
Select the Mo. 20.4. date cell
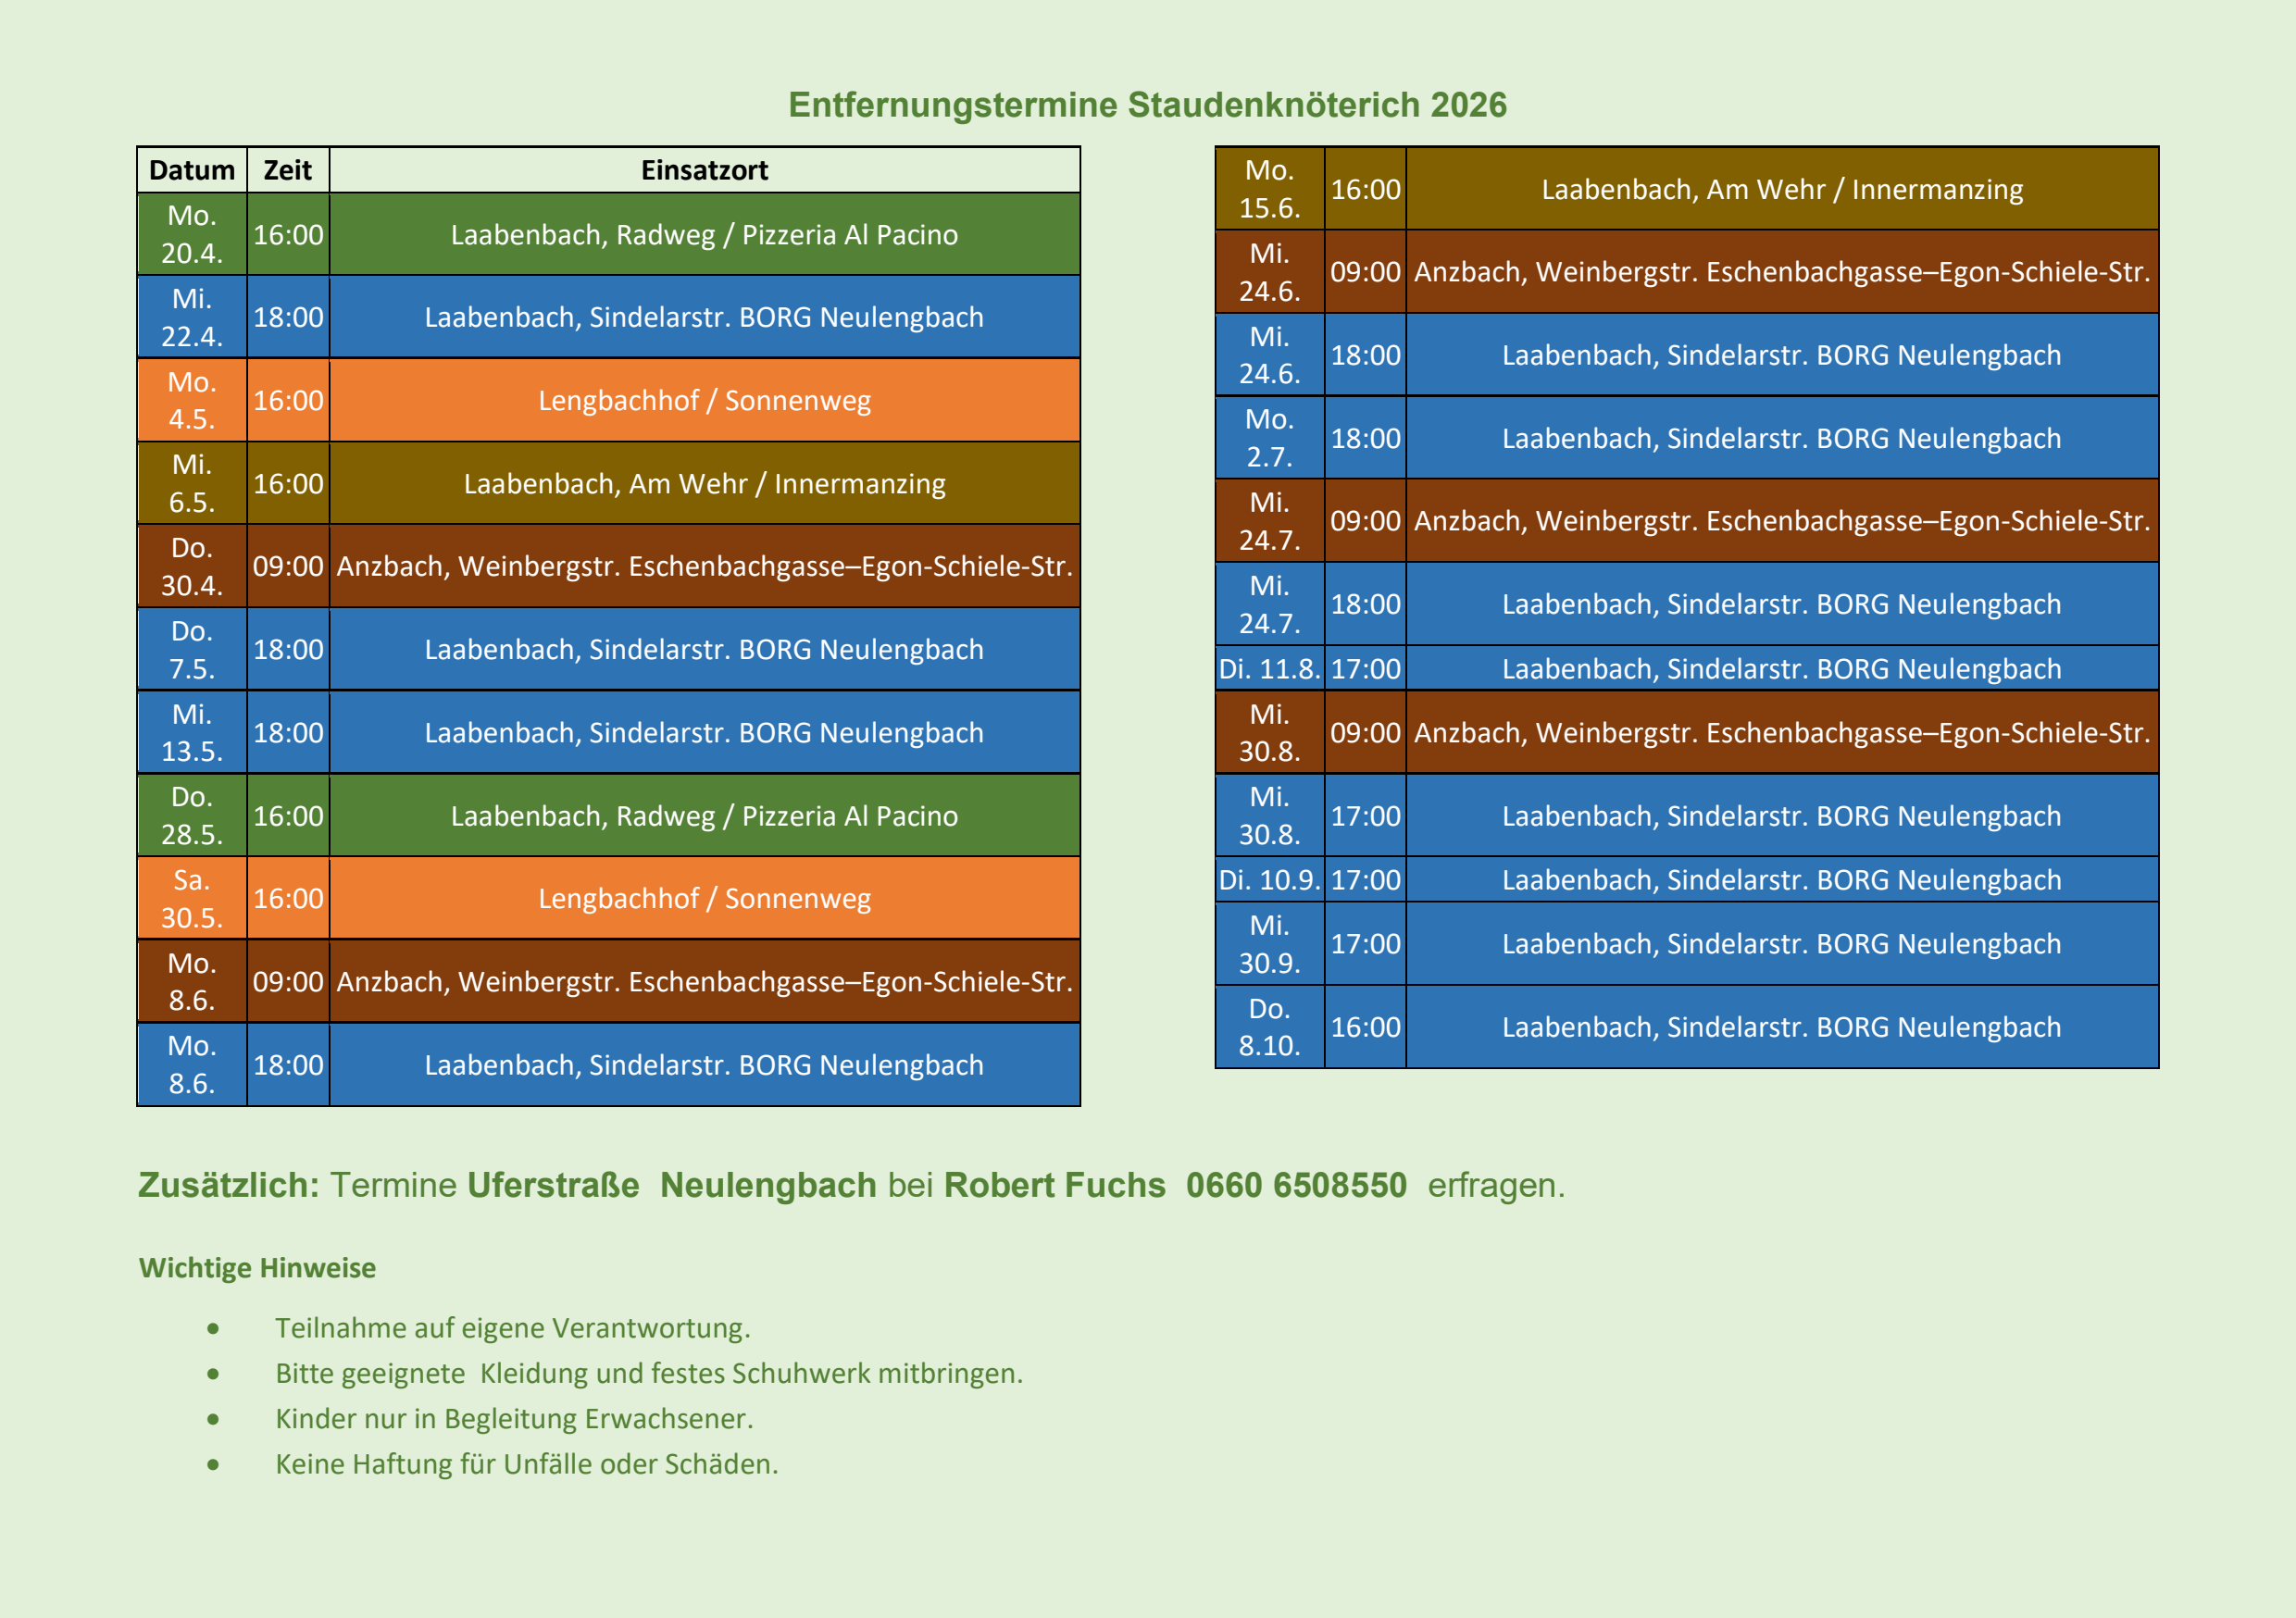coord(192,234)
